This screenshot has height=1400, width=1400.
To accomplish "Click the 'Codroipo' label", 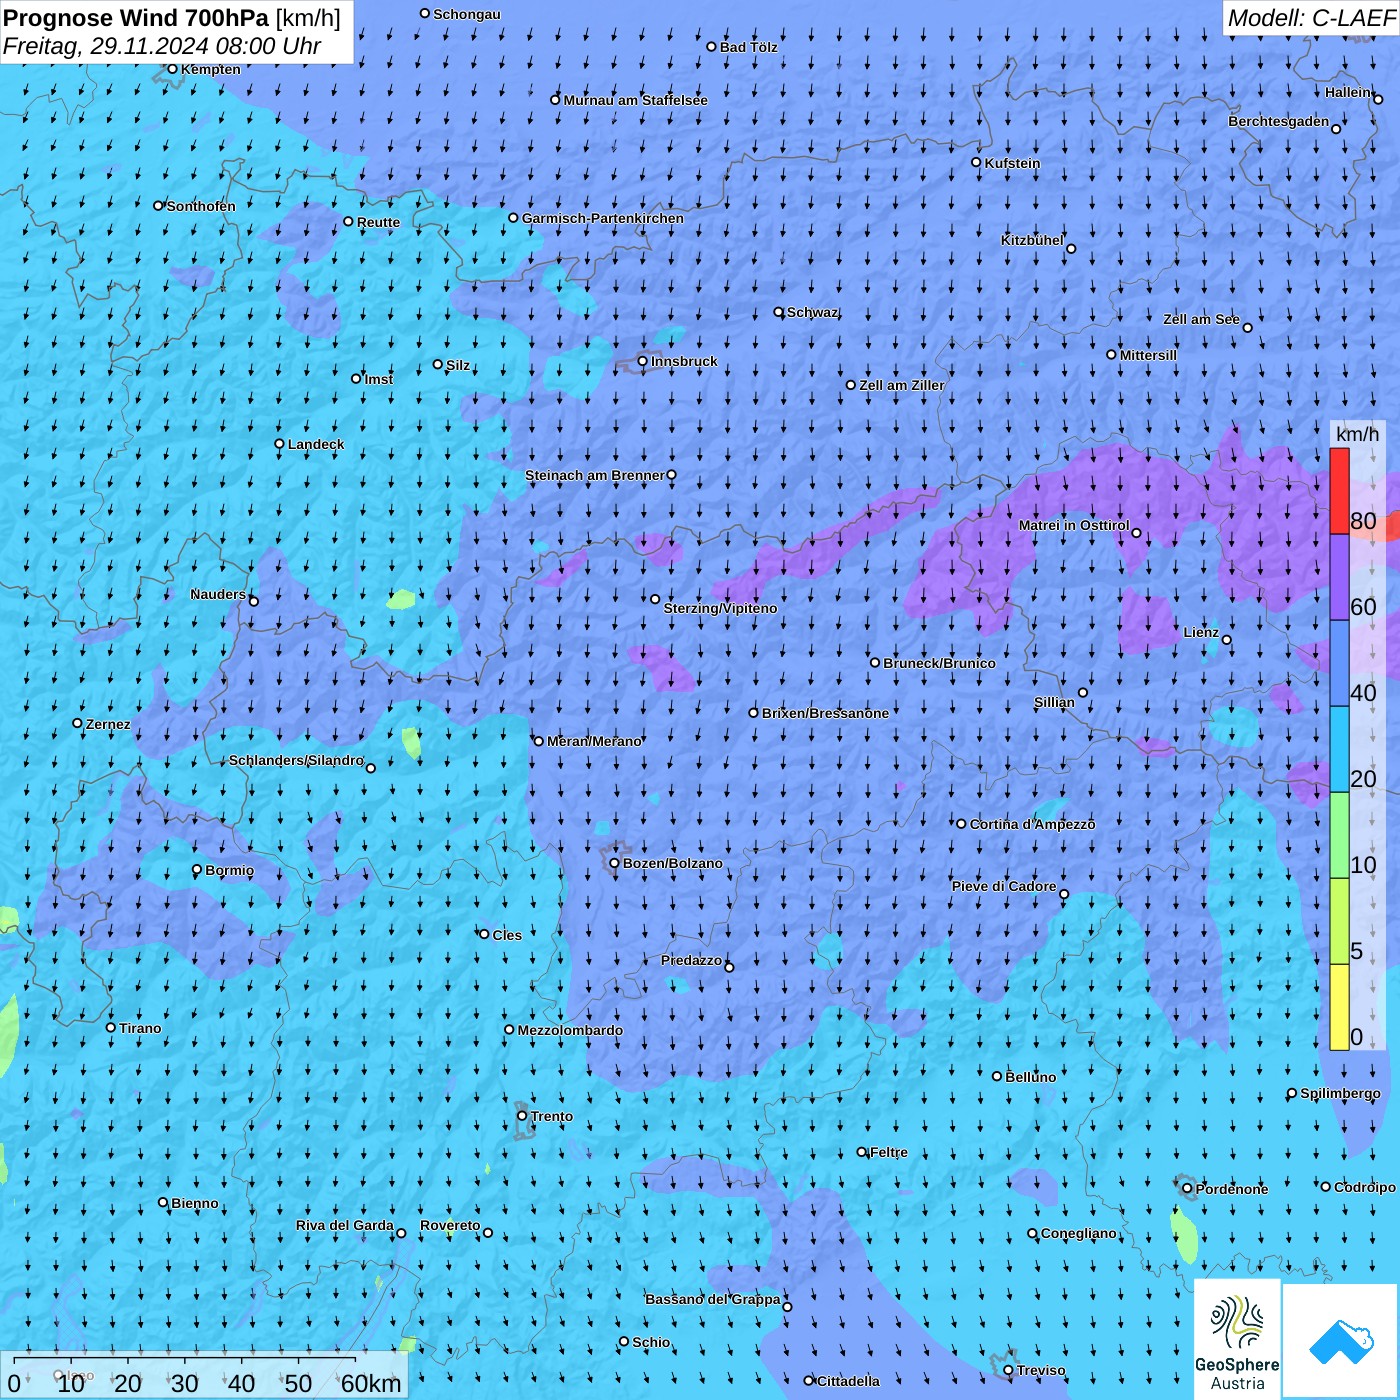I will tap(1365, 1187).
